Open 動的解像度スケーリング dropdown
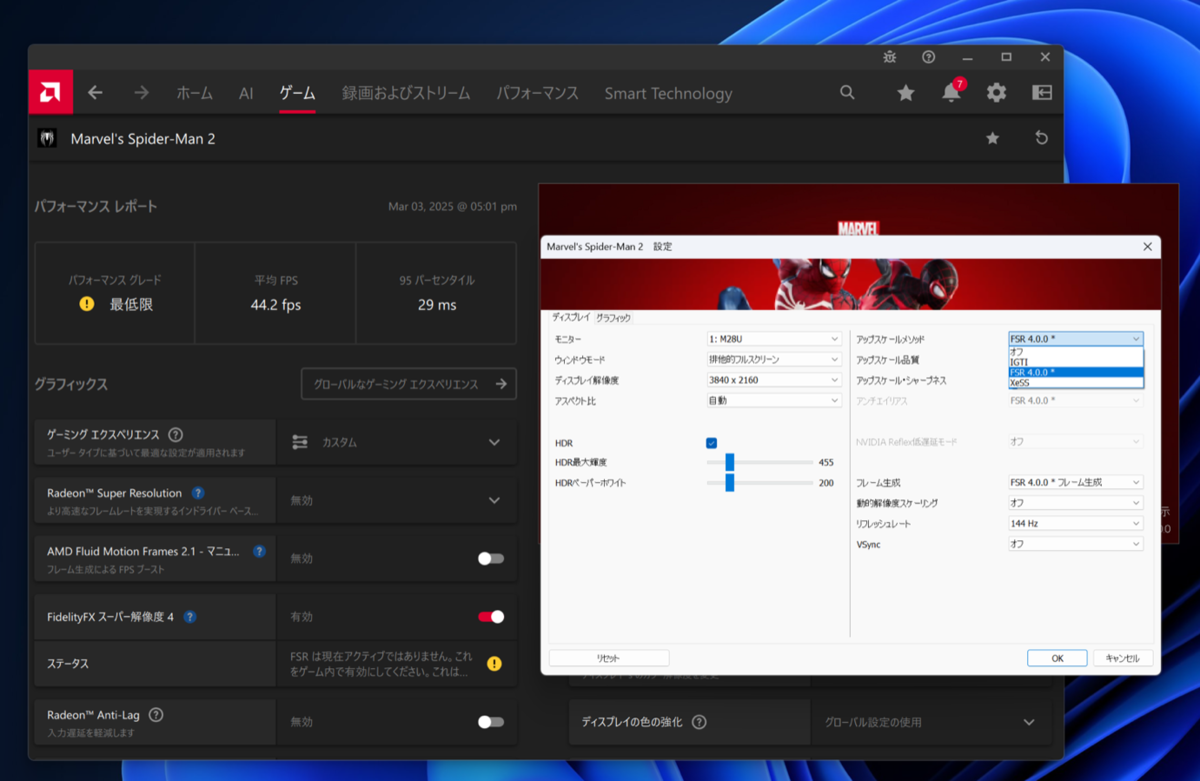Screen dimensions: 1200x781 [x=1075, y=503]
